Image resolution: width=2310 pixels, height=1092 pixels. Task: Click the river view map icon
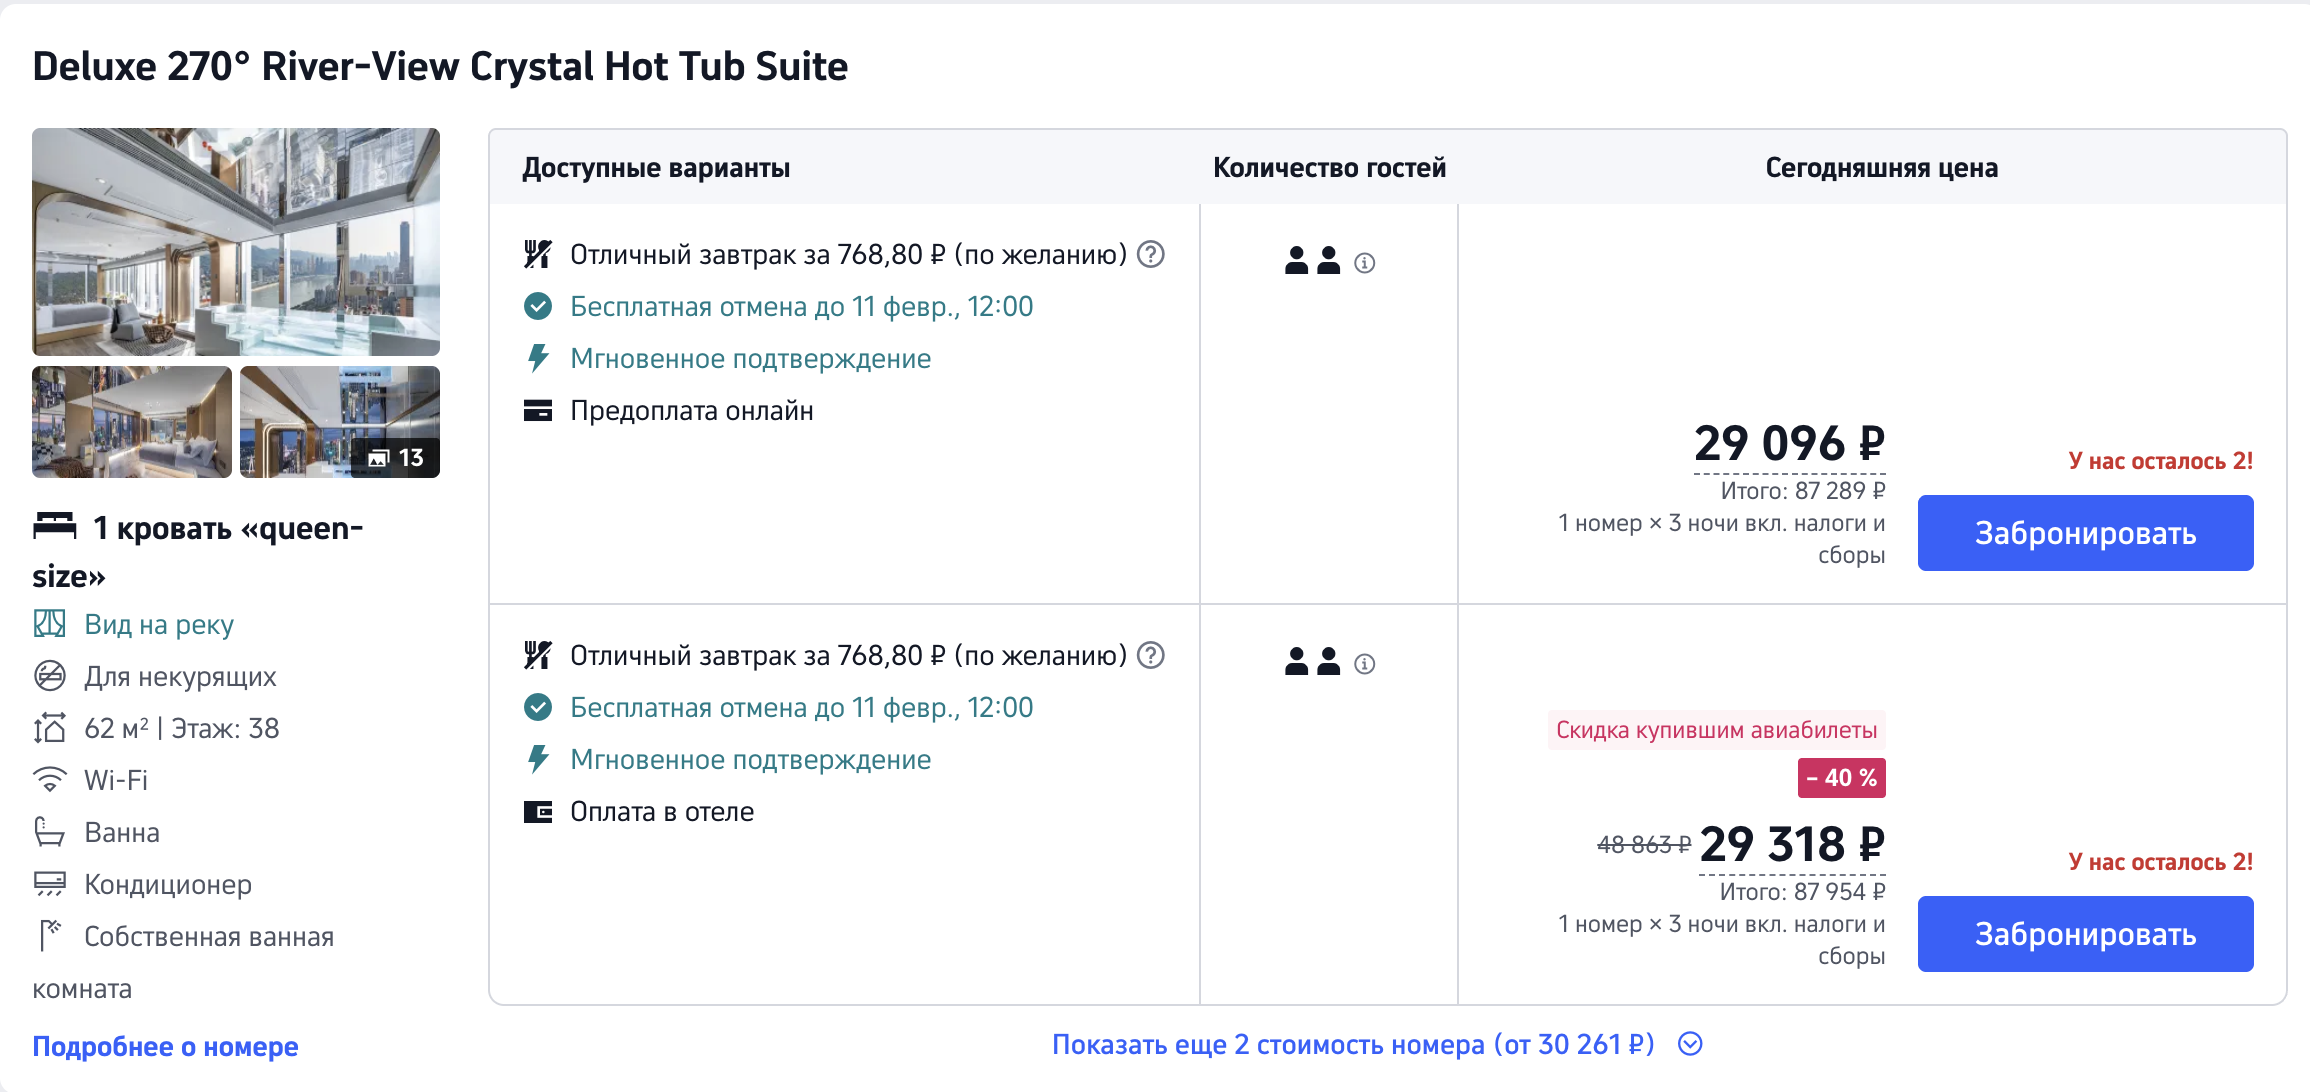[49, 624]
